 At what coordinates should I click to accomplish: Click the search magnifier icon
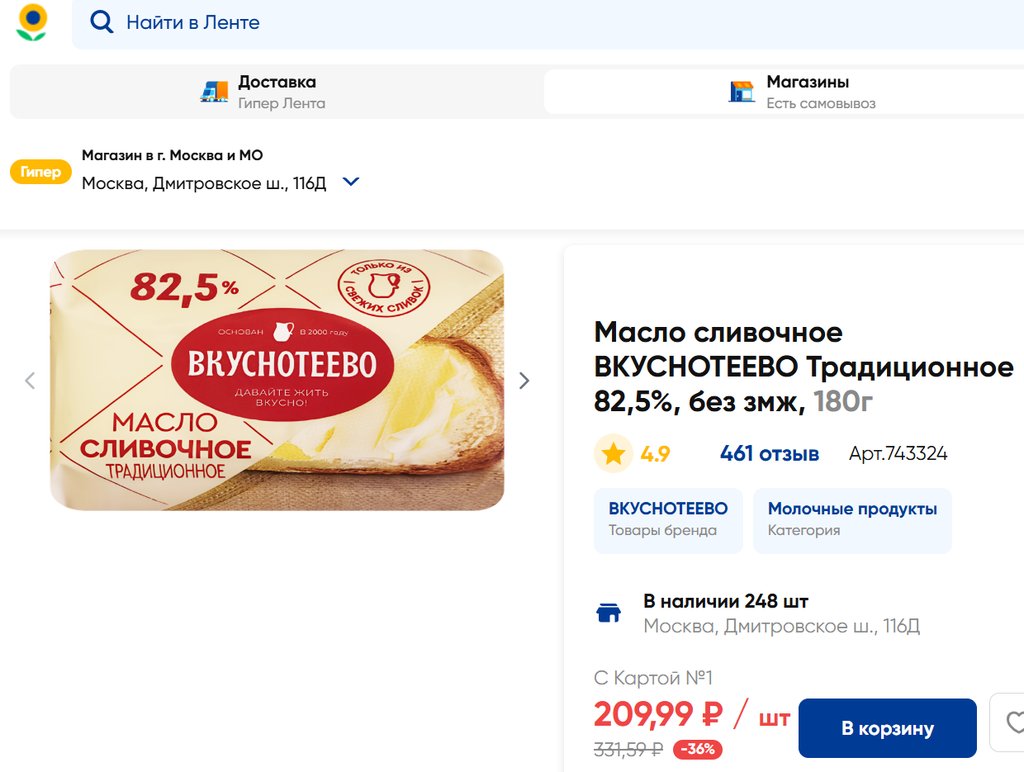click(x=101, y=22)
